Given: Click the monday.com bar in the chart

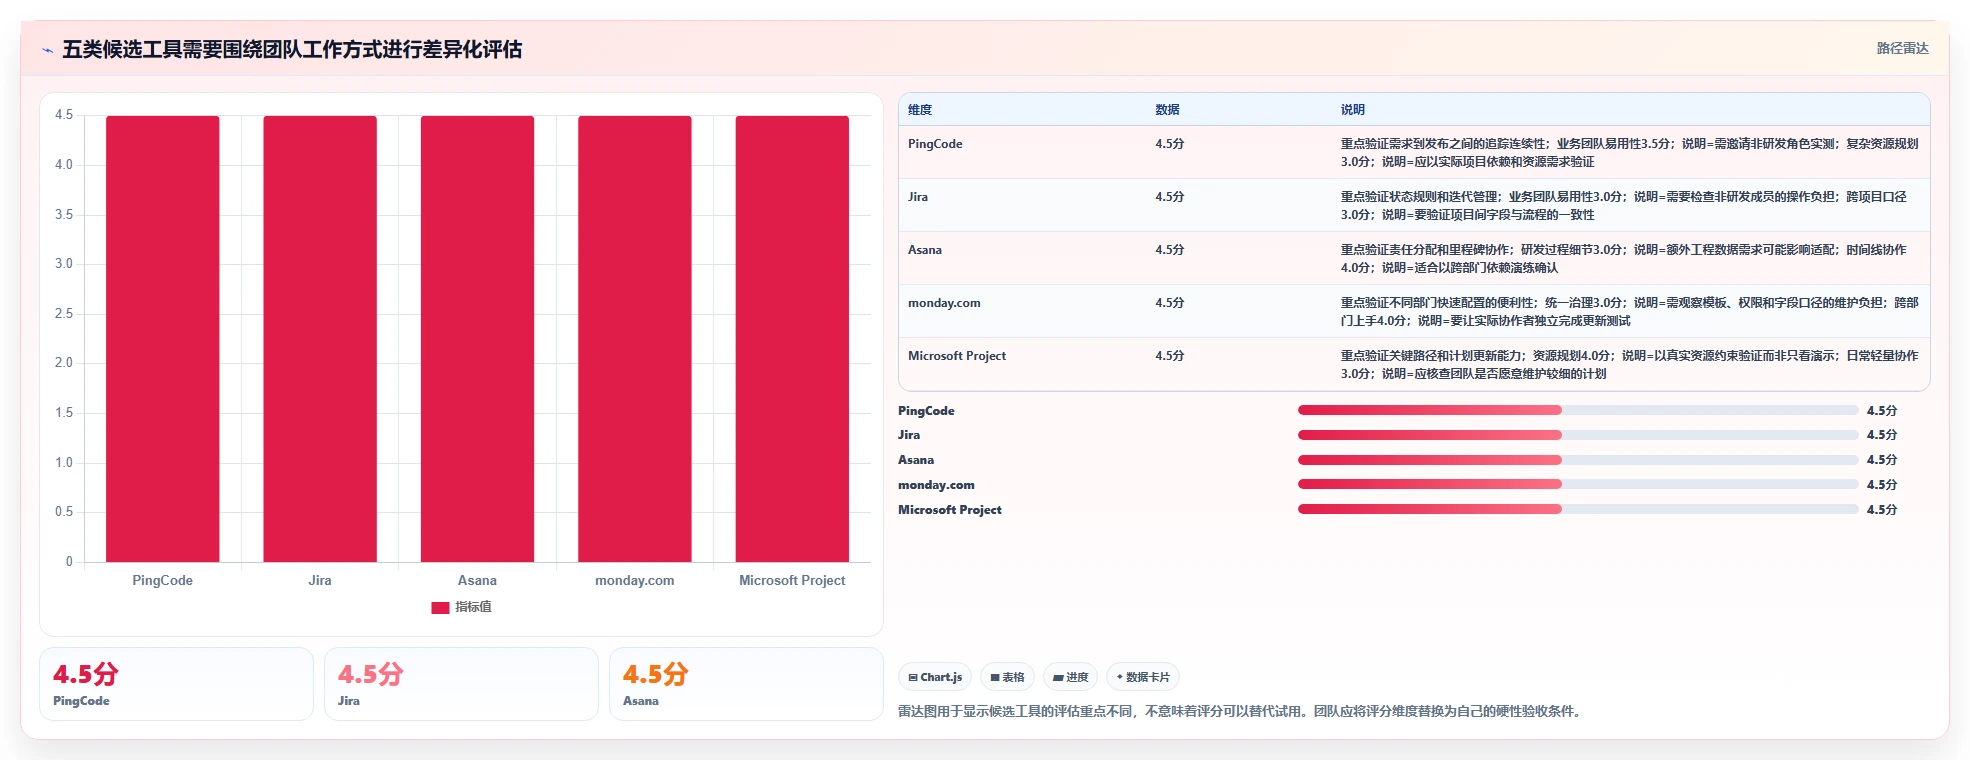Looking at the screenshot, I should point(635,339).
